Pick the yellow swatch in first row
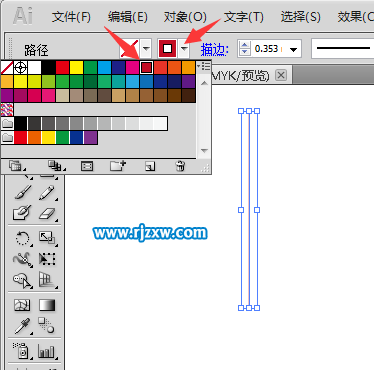374x370 pixels. click(76, 68)
